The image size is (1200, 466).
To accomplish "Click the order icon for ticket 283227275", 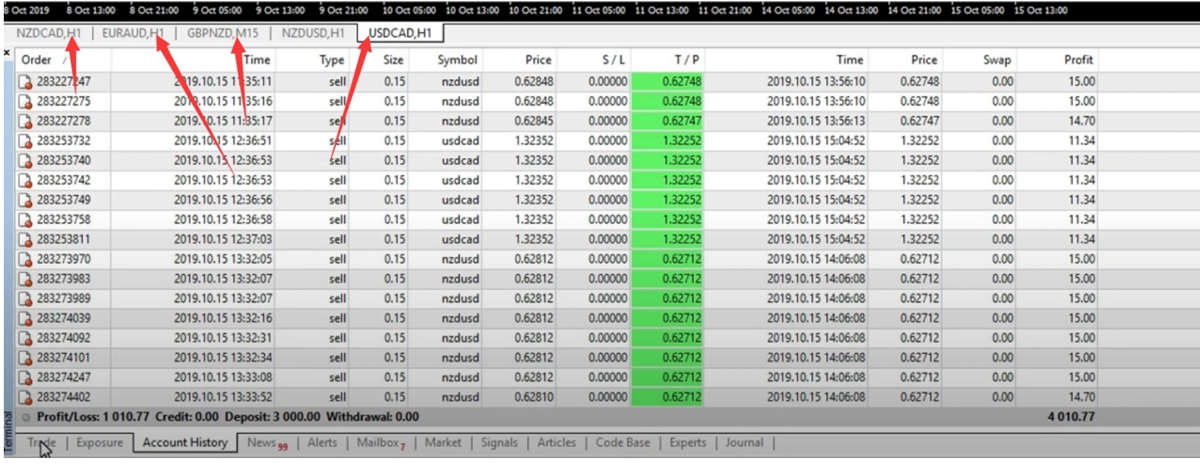I will (26, 101).
